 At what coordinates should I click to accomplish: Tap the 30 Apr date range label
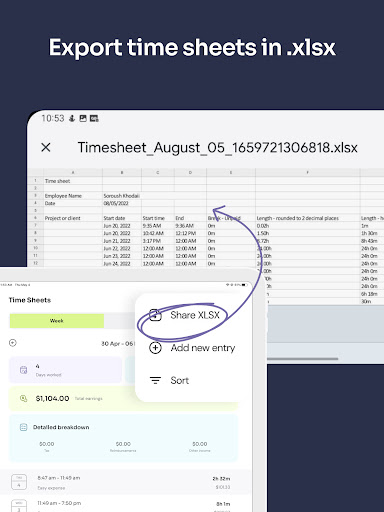tap(117, 343)
